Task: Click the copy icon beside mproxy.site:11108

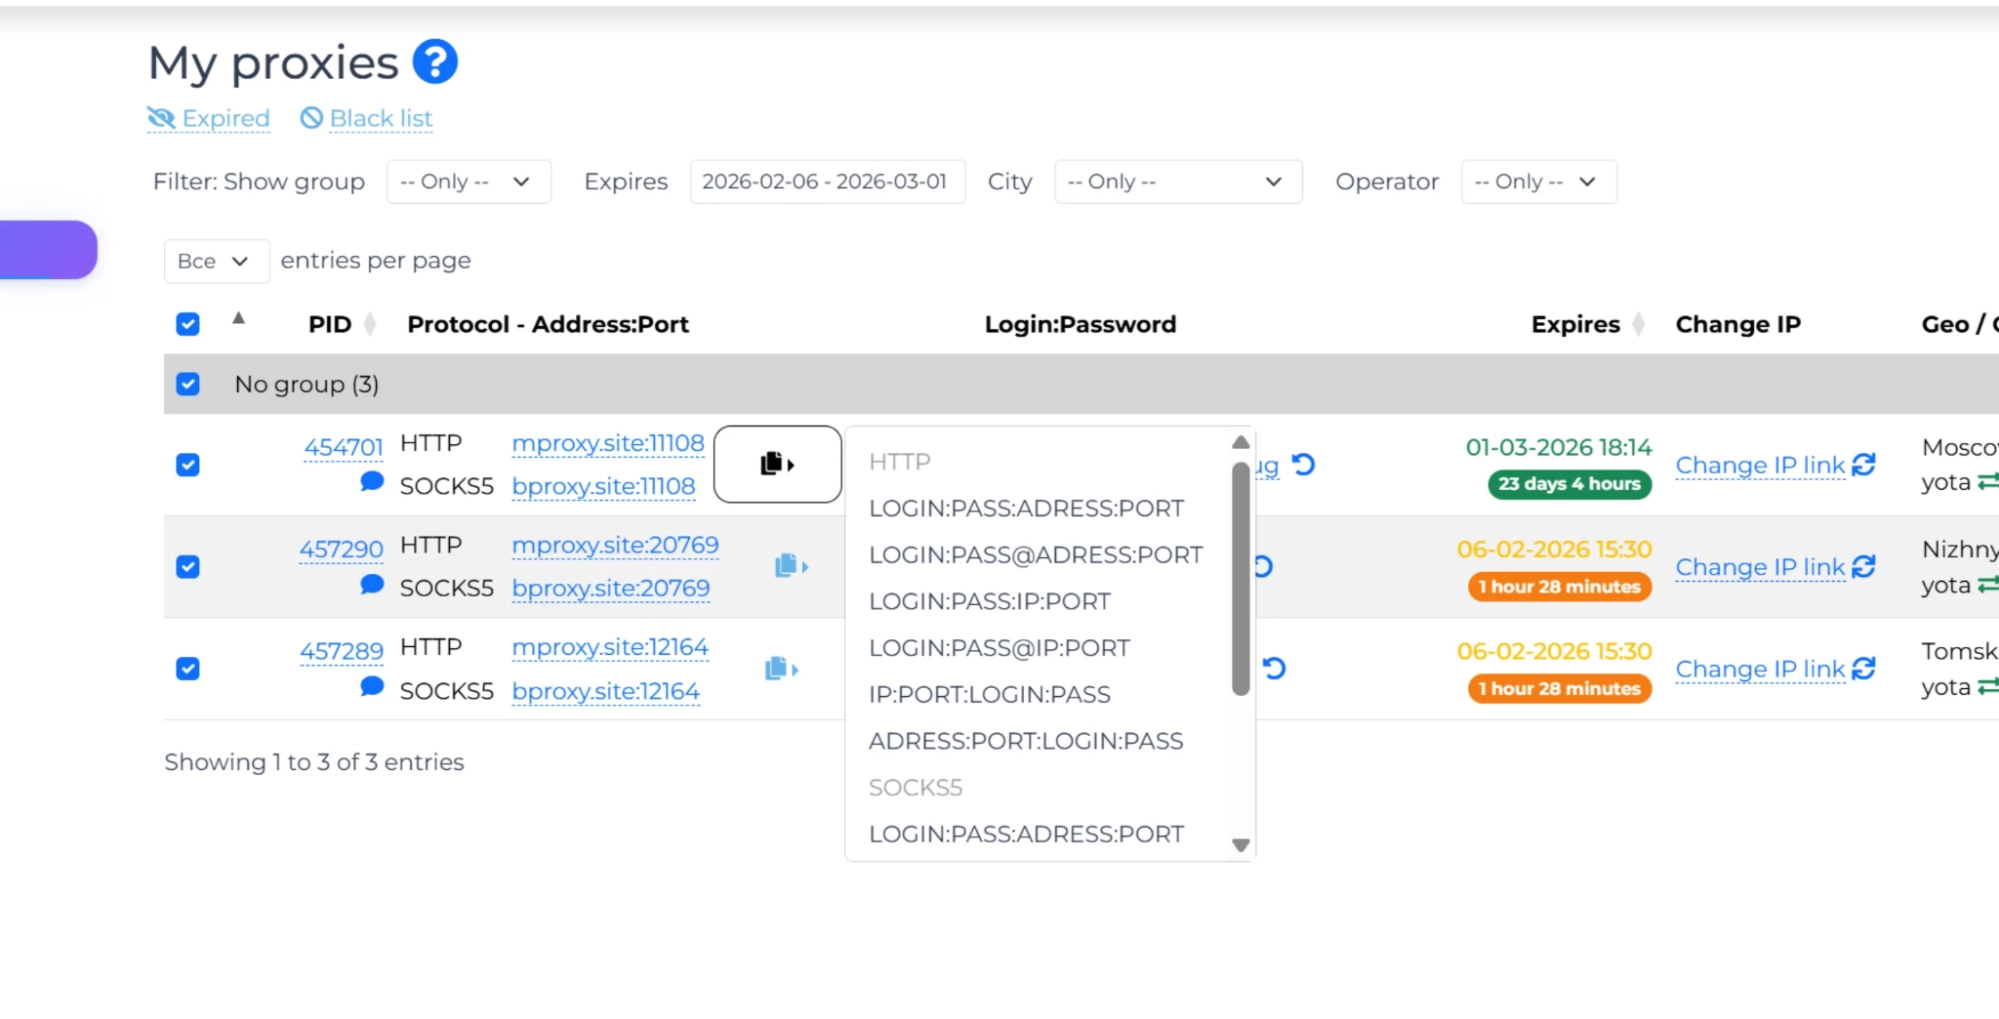Action: pyautogui.click(x=778, y=463)
